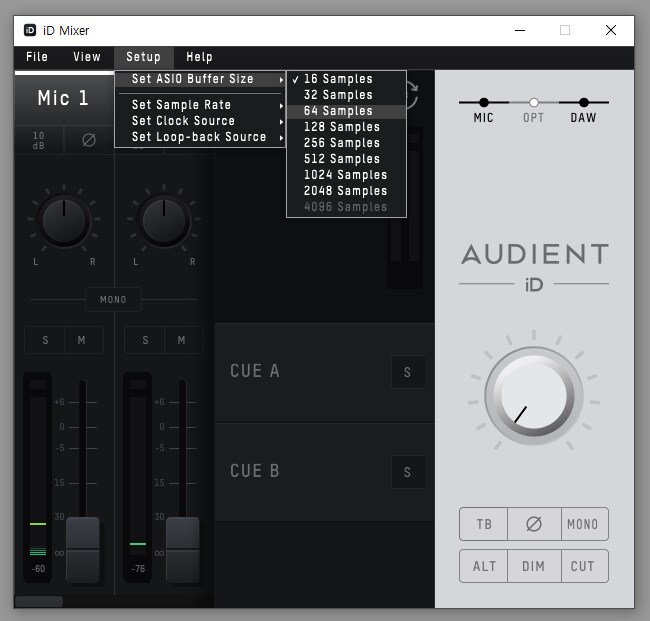Click the iD Mixer title bar icon

pos(30,30)
